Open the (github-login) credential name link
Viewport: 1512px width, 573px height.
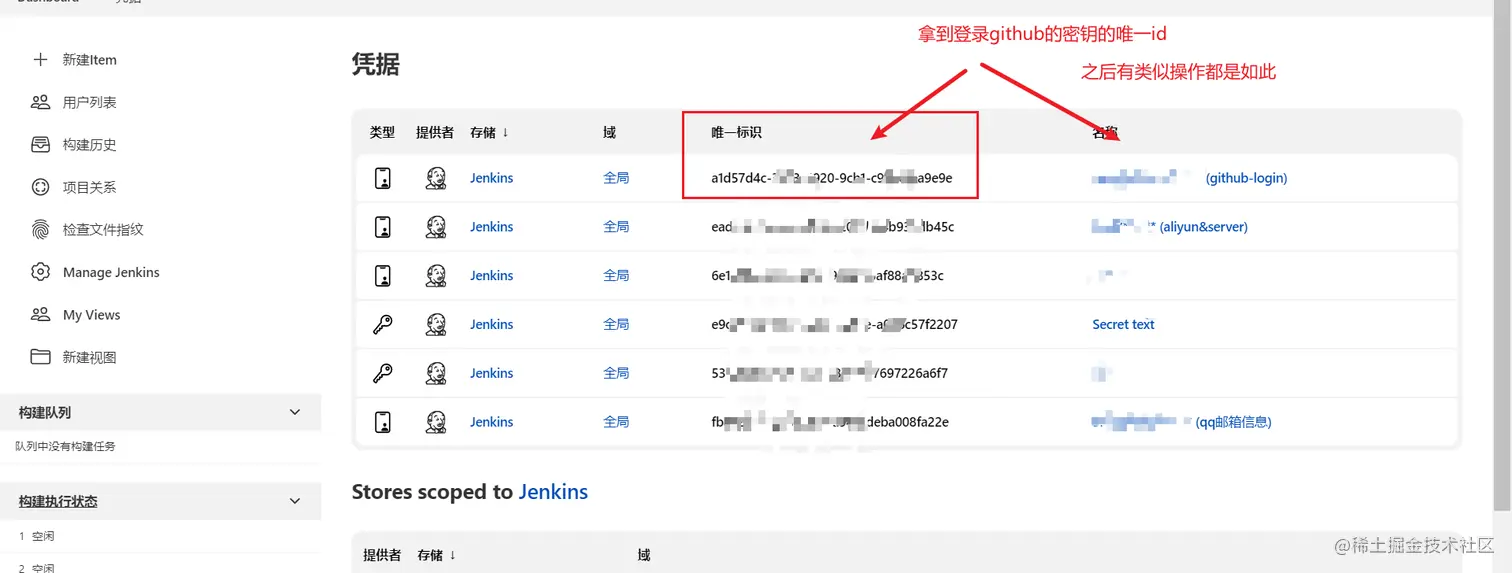tap(1246, 178)
